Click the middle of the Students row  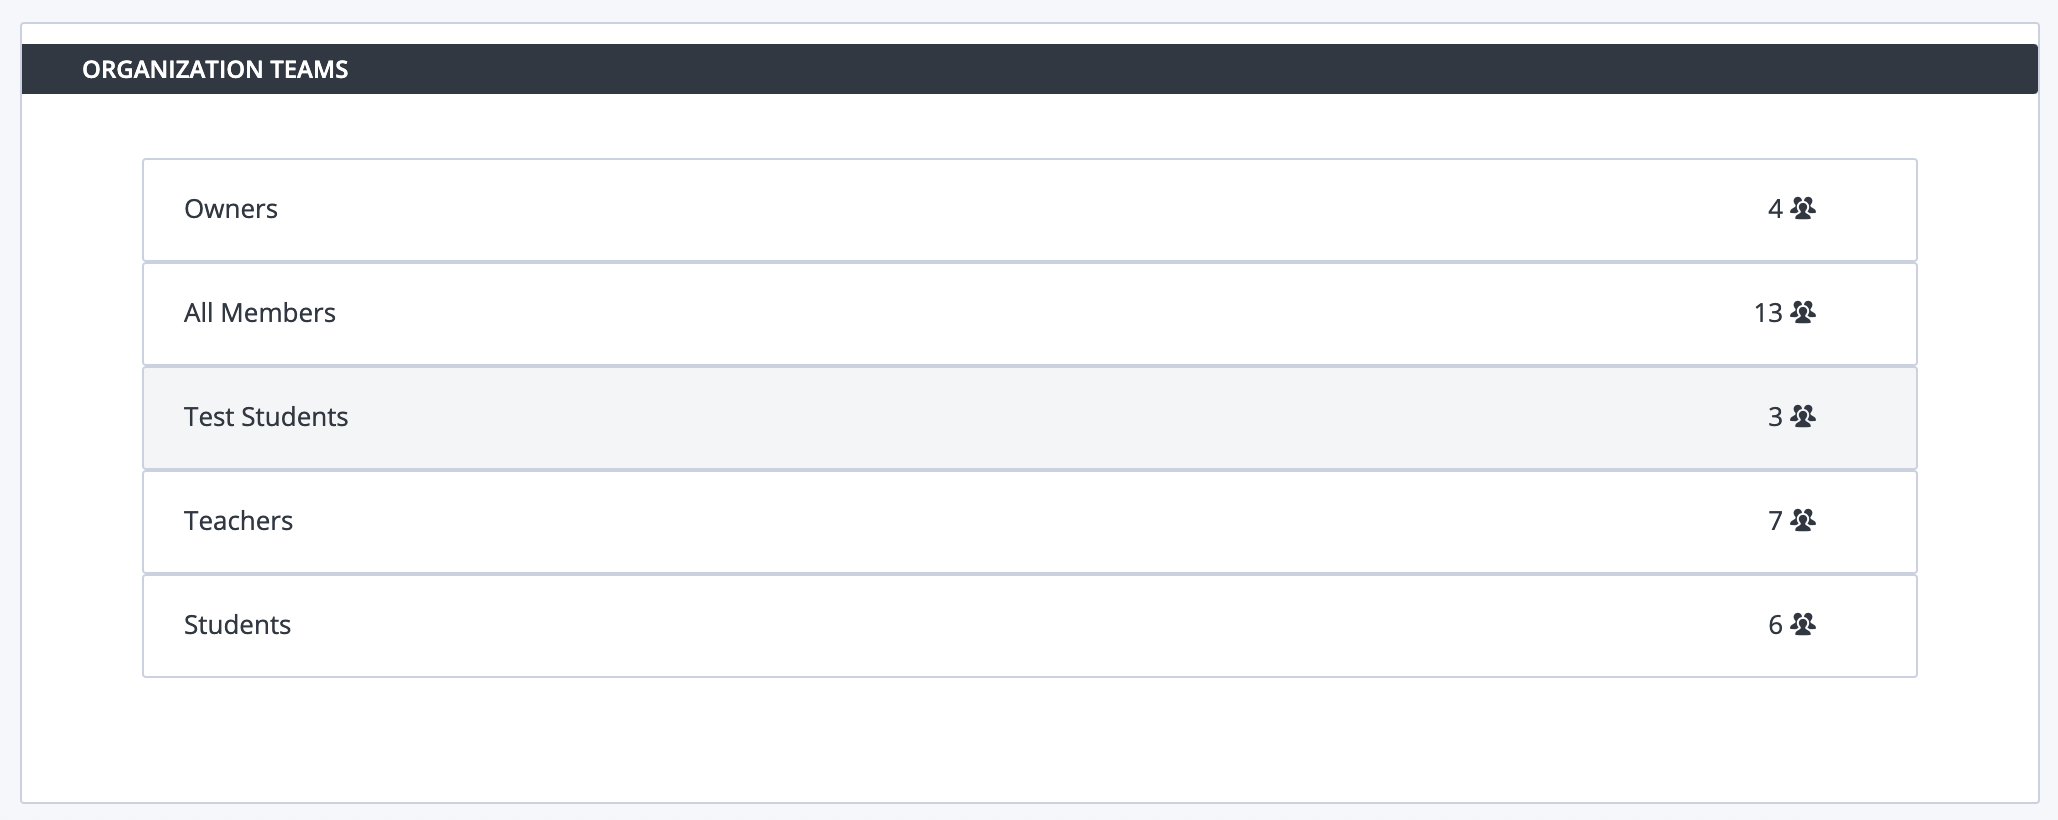[x=1030, y=626]
